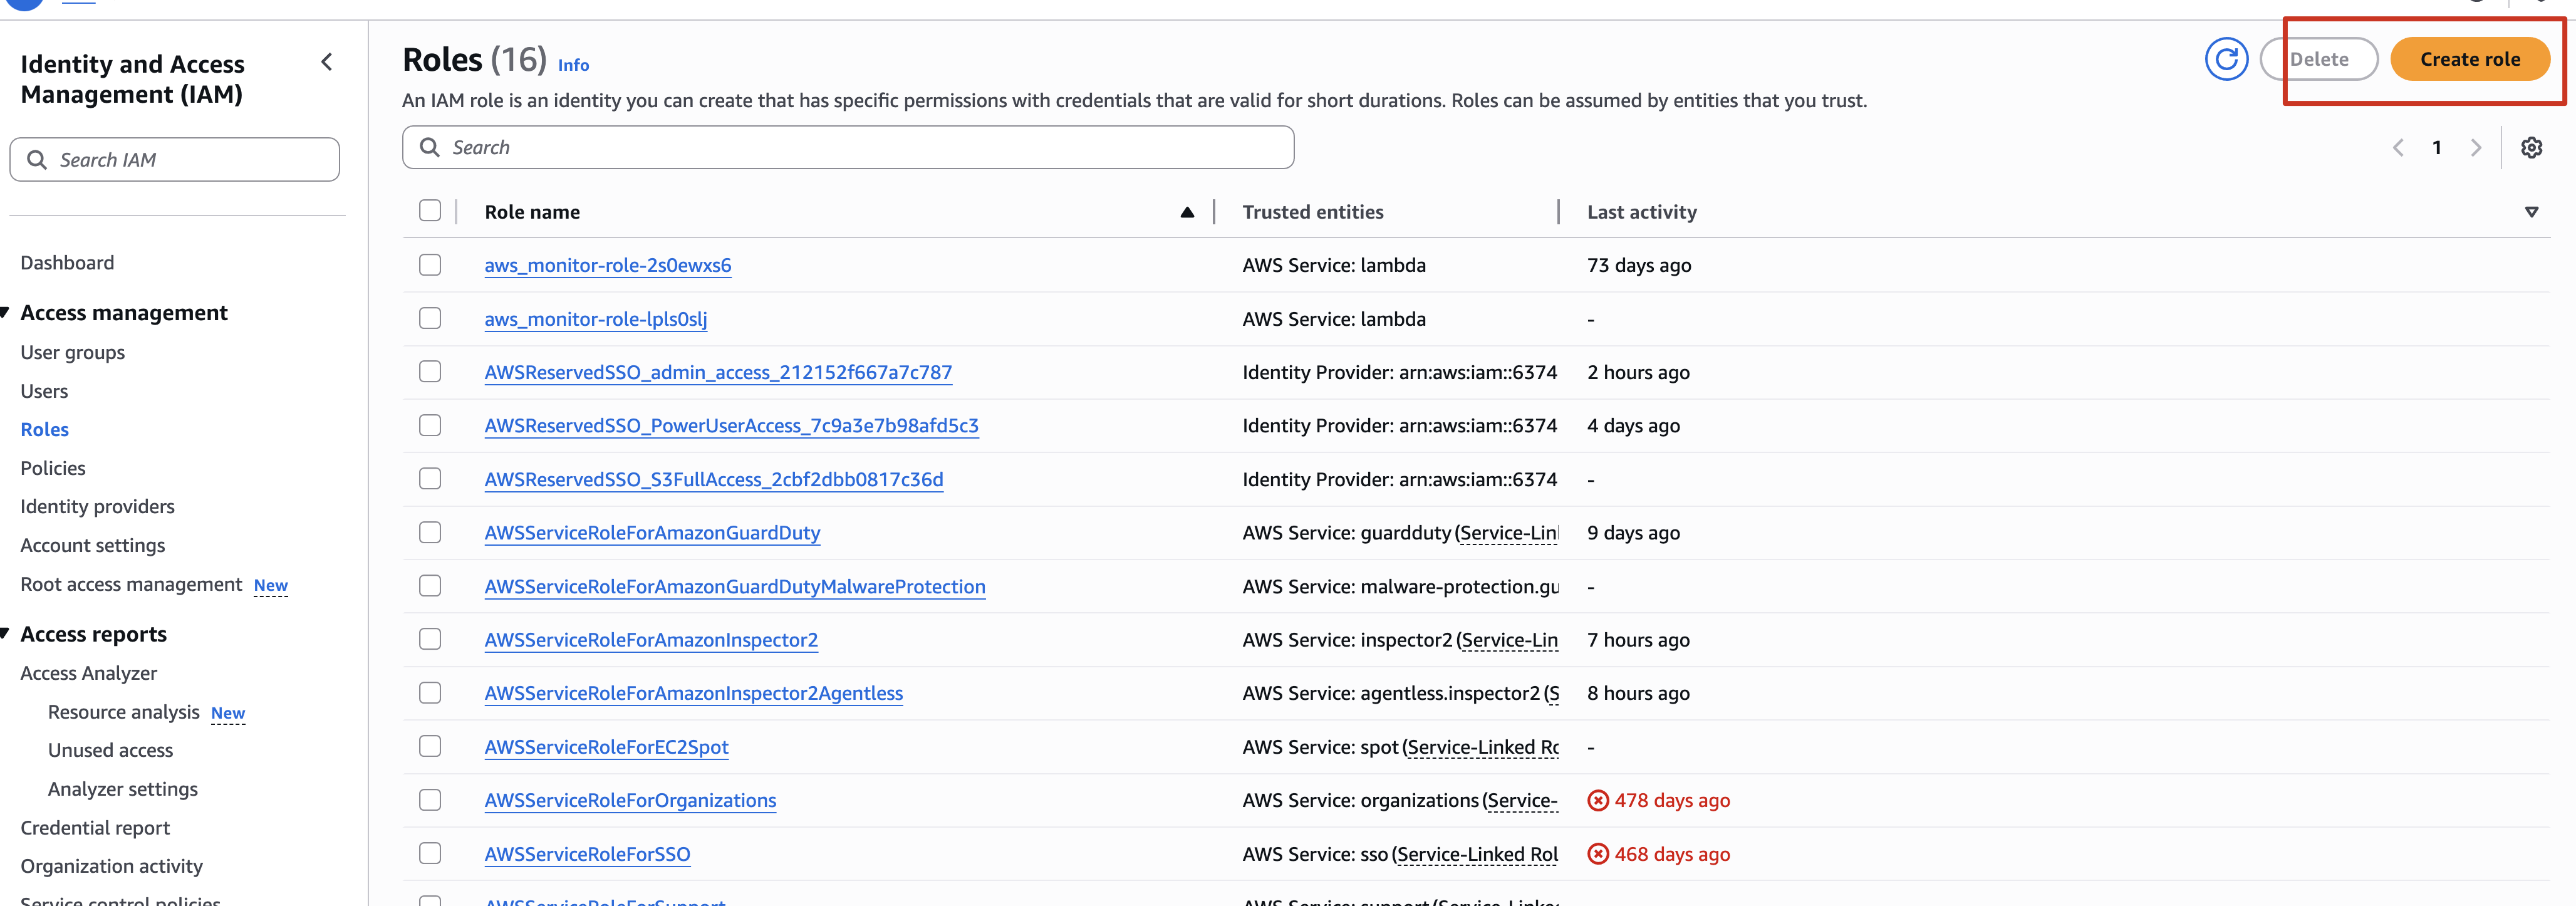Image resolution: width=2576 pixels, height=906 pixels.
Task: Open Policies in the sidebar
Action: 53,468
